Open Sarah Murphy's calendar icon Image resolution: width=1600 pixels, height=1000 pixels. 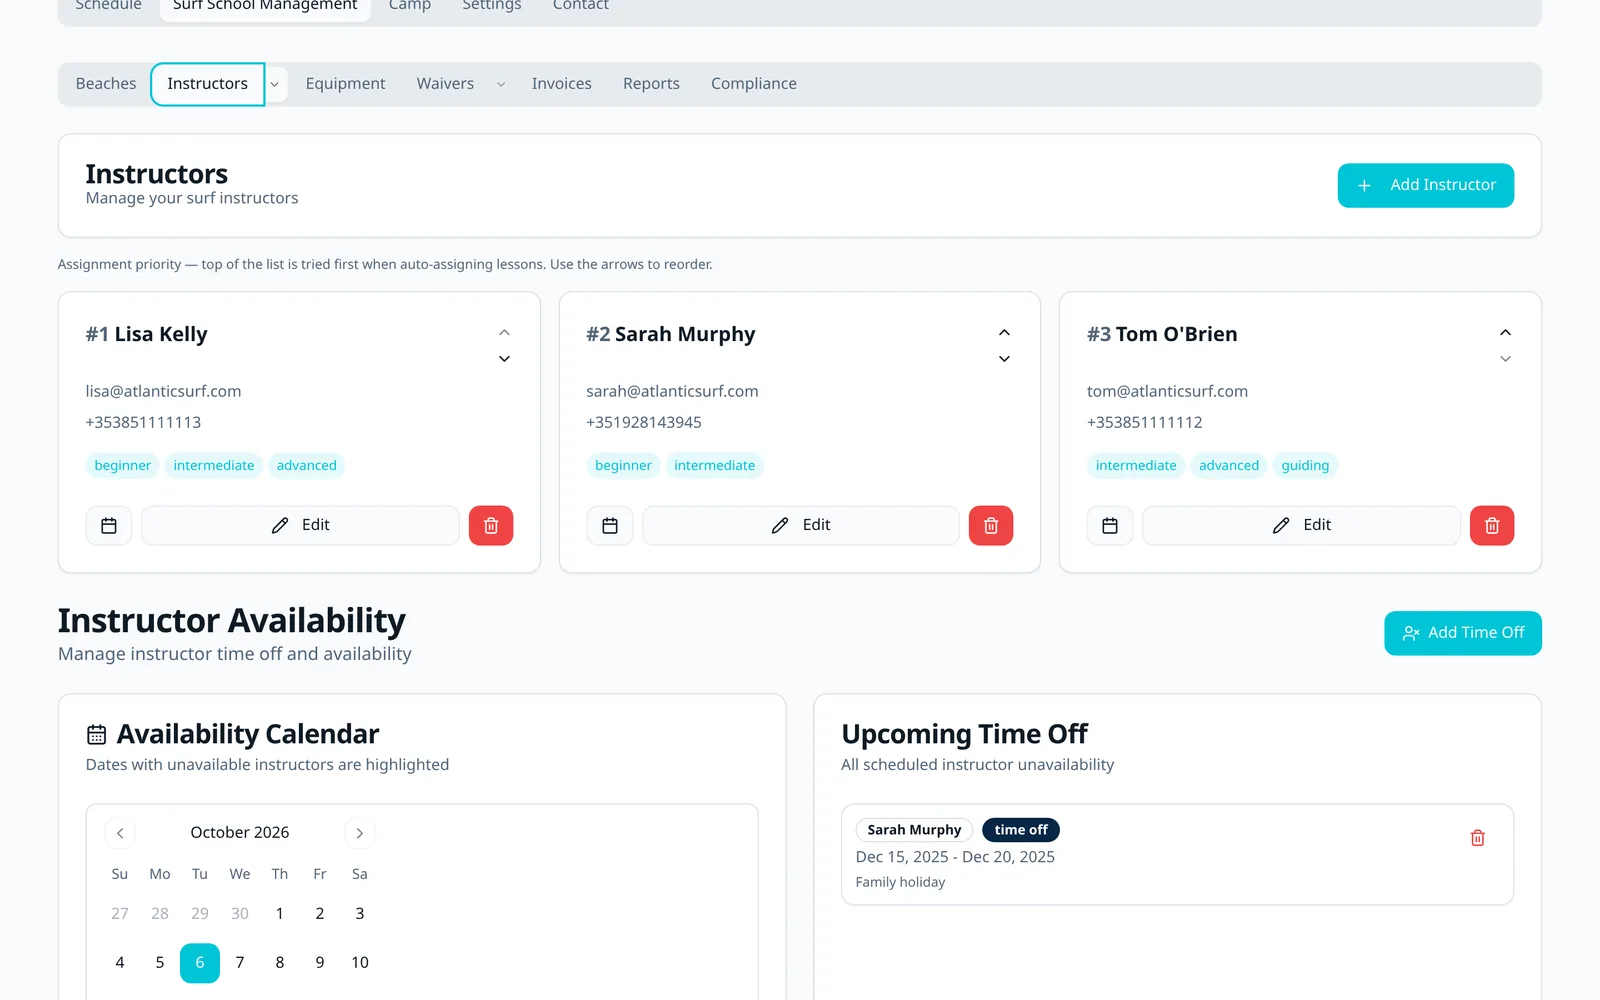(x=610, y=525)
